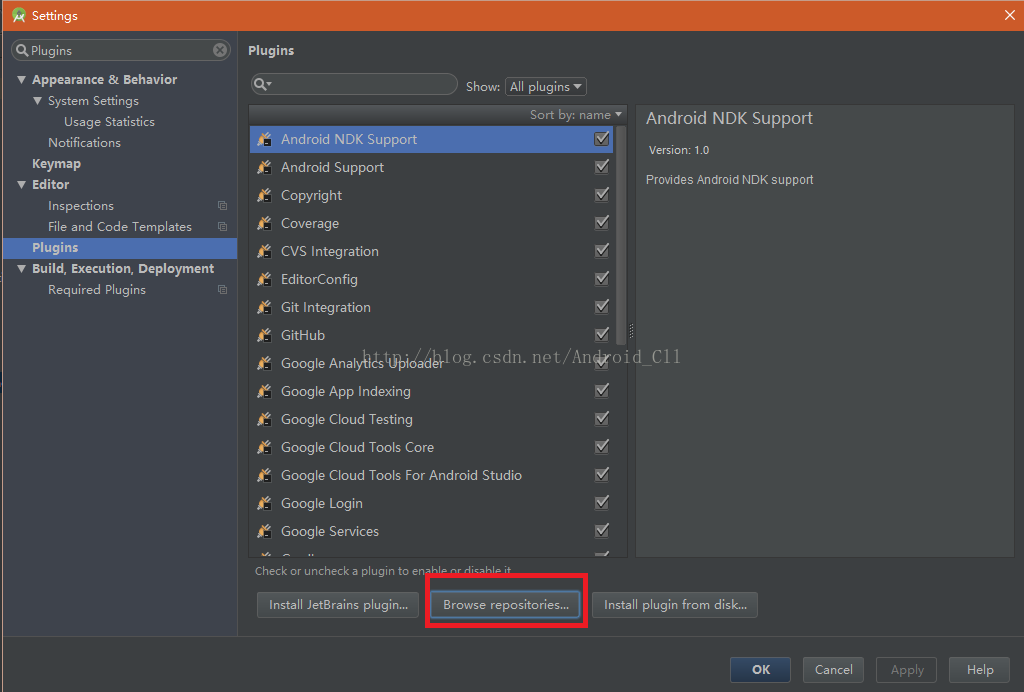The width and height of the screenshot is (1024, 692).
Task: Clear the settings search field with X icon
Action: pyautogui.click(x=220, y=50)
